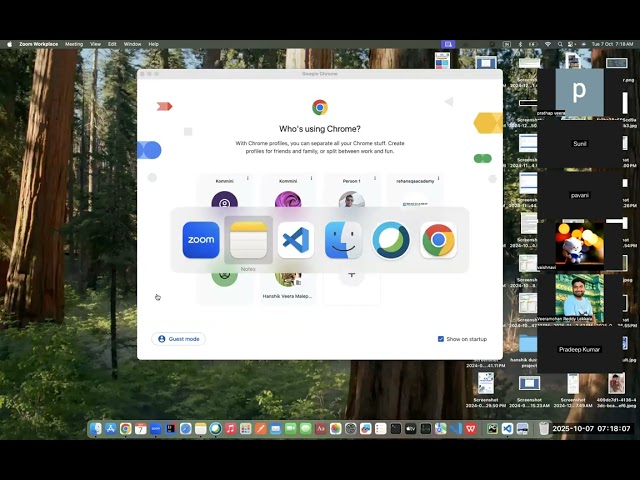
Task: Select the 400de7d1-4136-4 jpeg desktop file
Action: (616, 390)
